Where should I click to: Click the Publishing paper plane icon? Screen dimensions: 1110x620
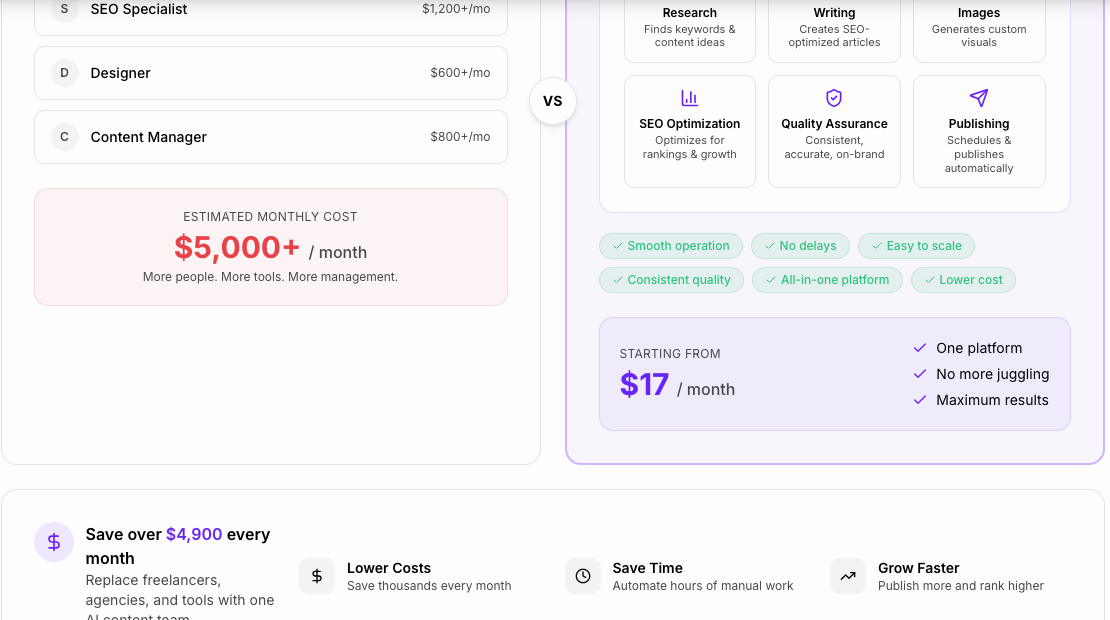[x=979, y=98]
